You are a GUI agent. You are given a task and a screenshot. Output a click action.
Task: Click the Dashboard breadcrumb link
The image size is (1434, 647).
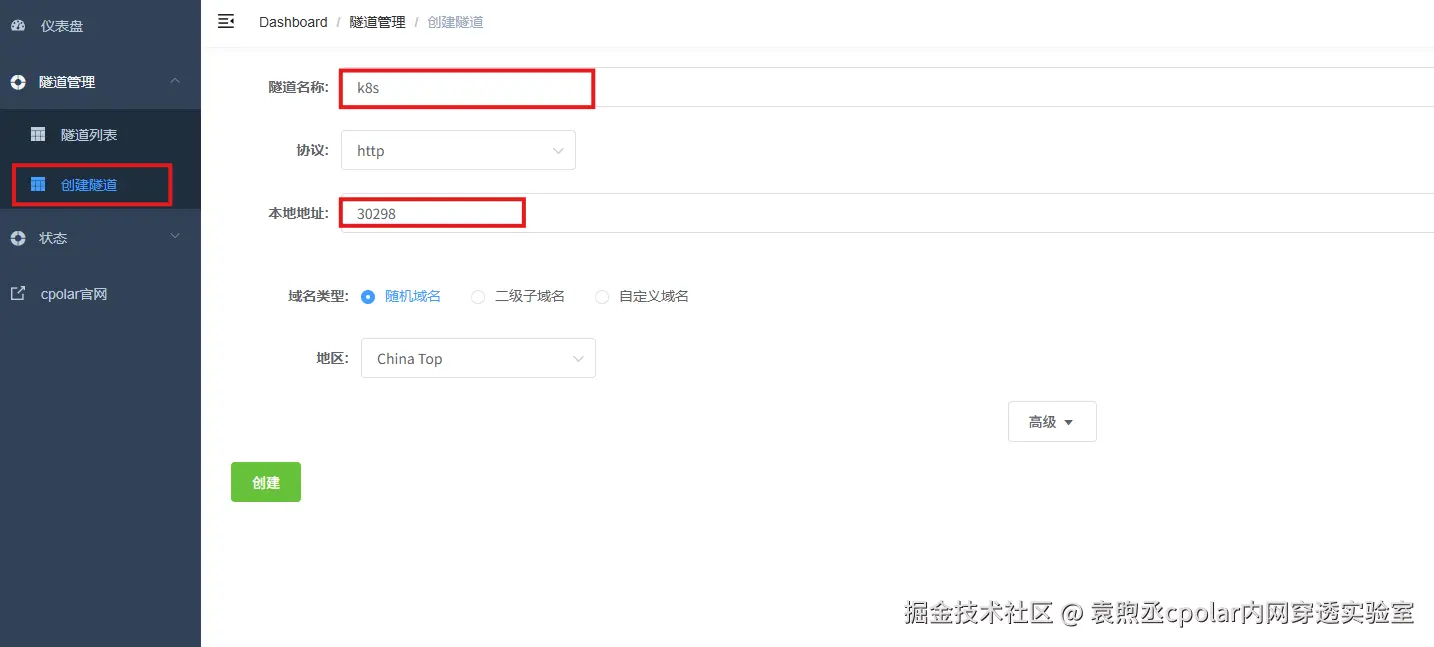pyautogui.click(x=293, y=22)
